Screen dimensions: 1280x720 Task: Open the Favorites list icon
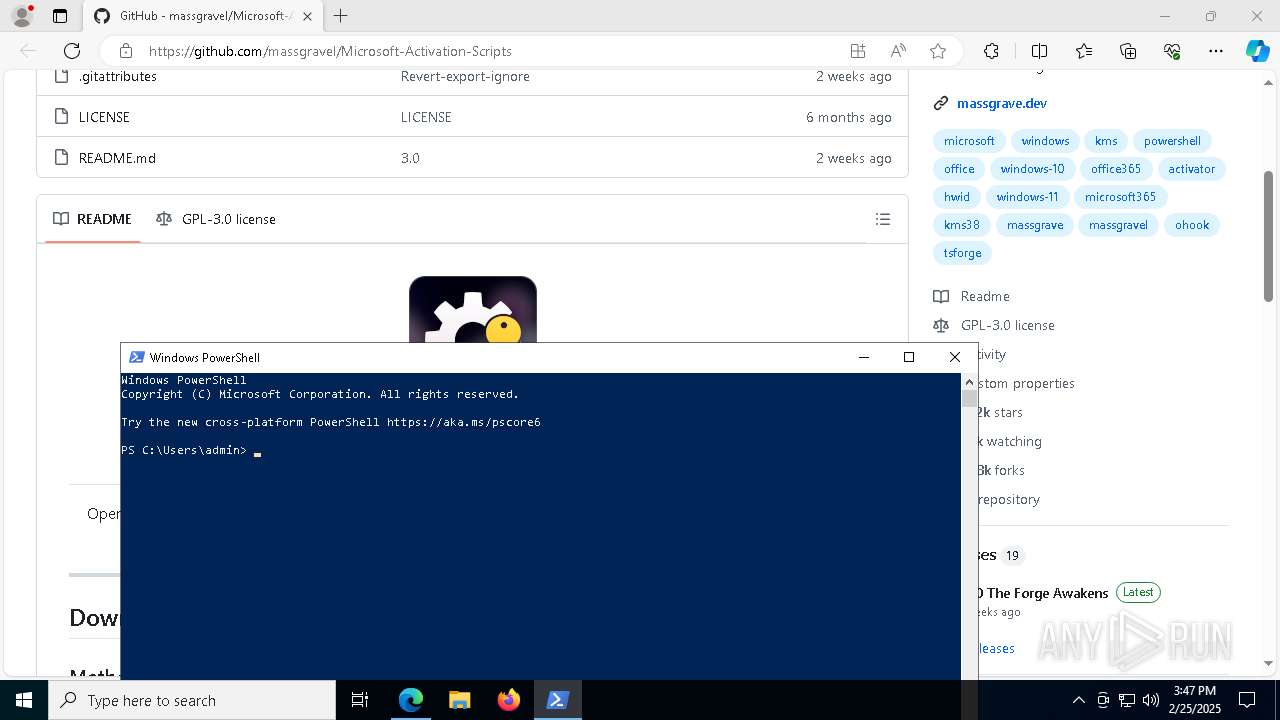(x=1084, y=51)
